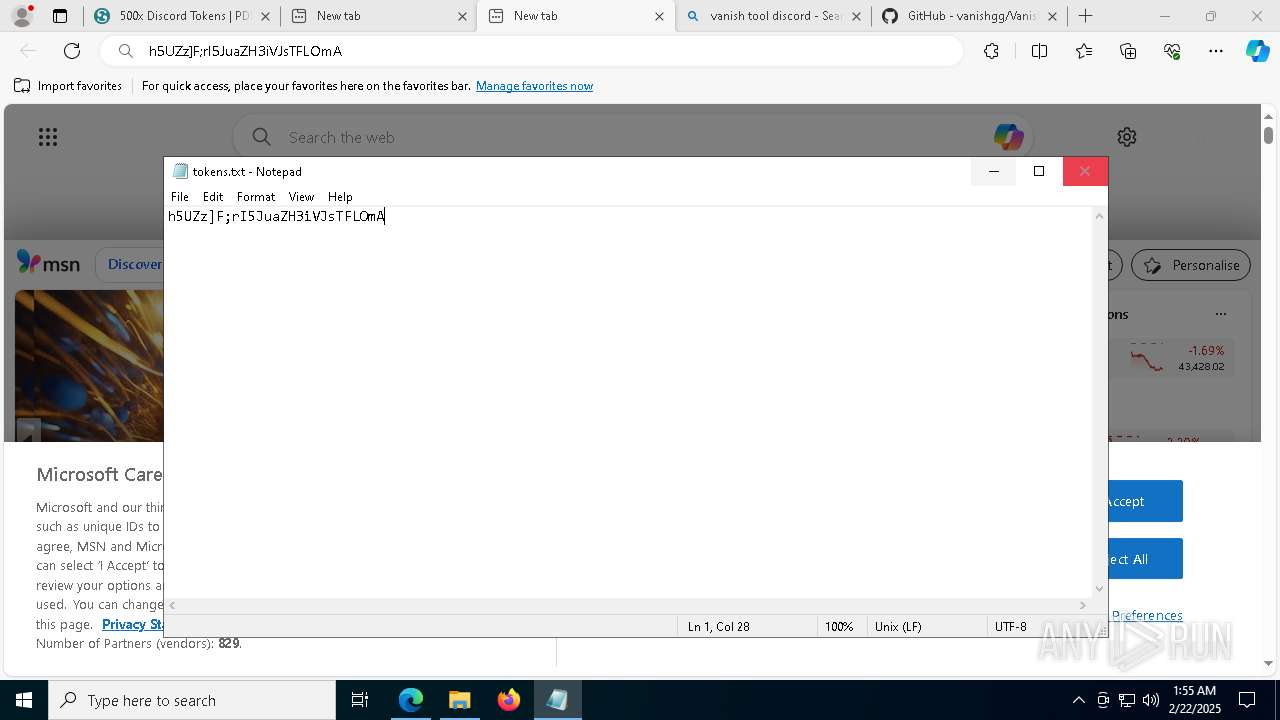Select the Discover feed tab
Image resolution: width=1280 pixels, height=720 pixels.
134,264
